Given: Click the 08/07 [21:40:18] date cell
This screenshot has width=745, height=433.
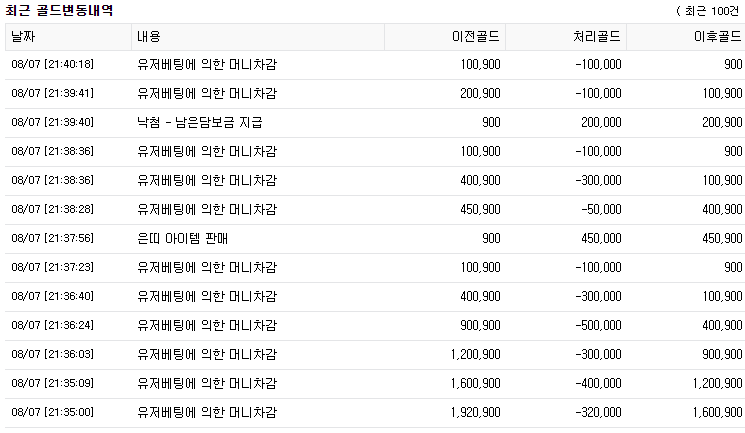Looking at the screenshot, I should pyautogui.click(x=52, y=64).
